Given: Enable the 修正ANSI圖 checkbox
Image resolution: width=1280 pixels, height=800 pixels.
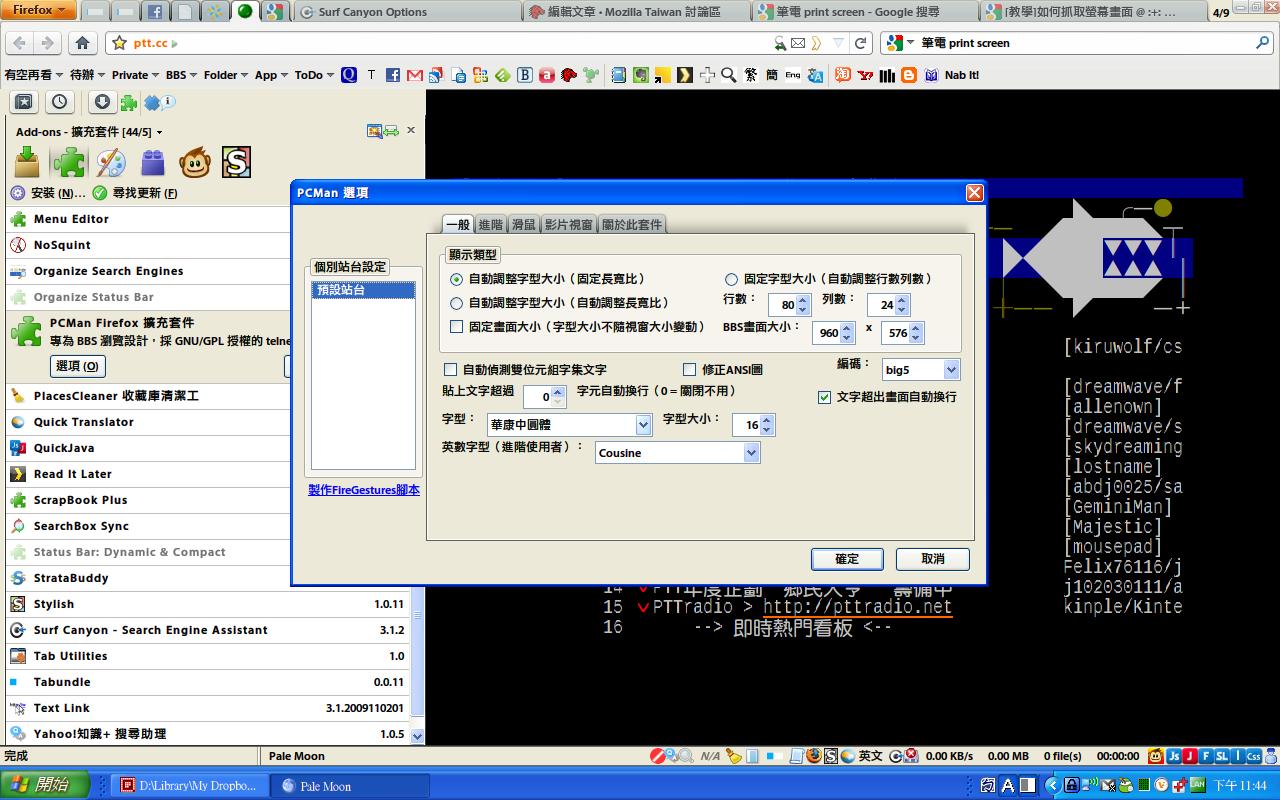Looking at the screenshot, I should (689, 370).
